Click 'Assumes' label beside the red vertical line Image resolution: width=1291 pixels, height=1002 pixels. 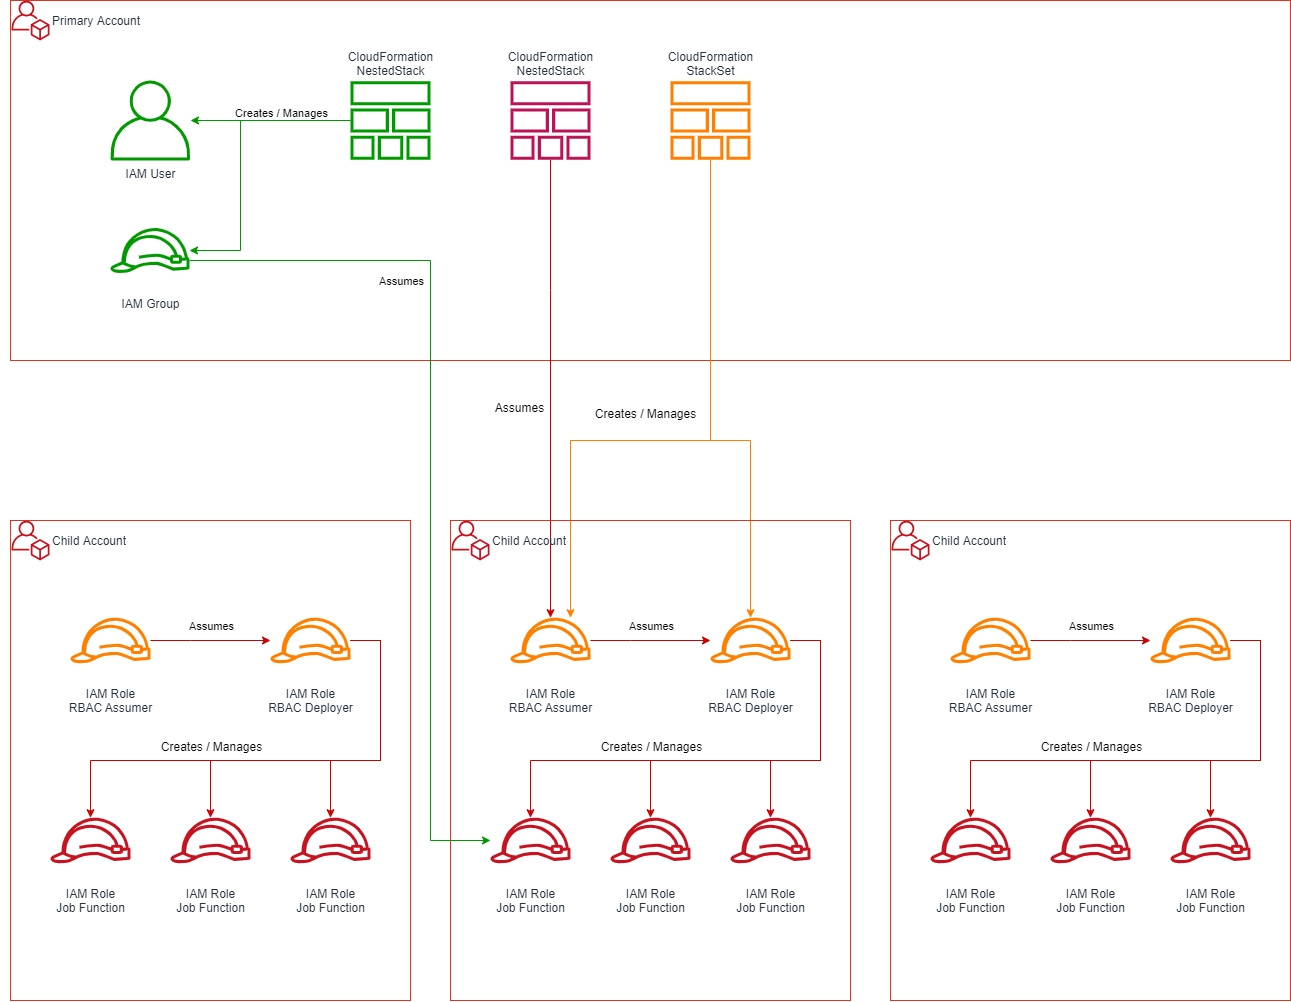coord(519,408)
